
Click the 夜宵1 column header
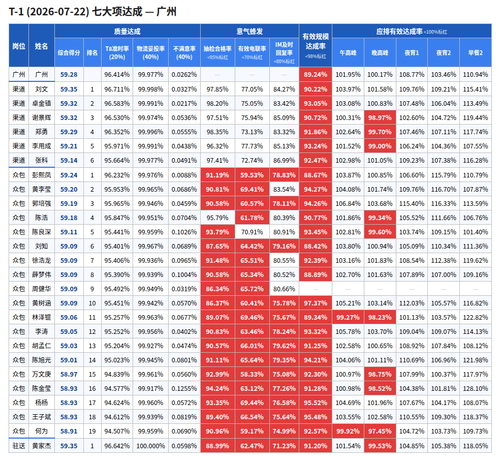tap(412, 53)
